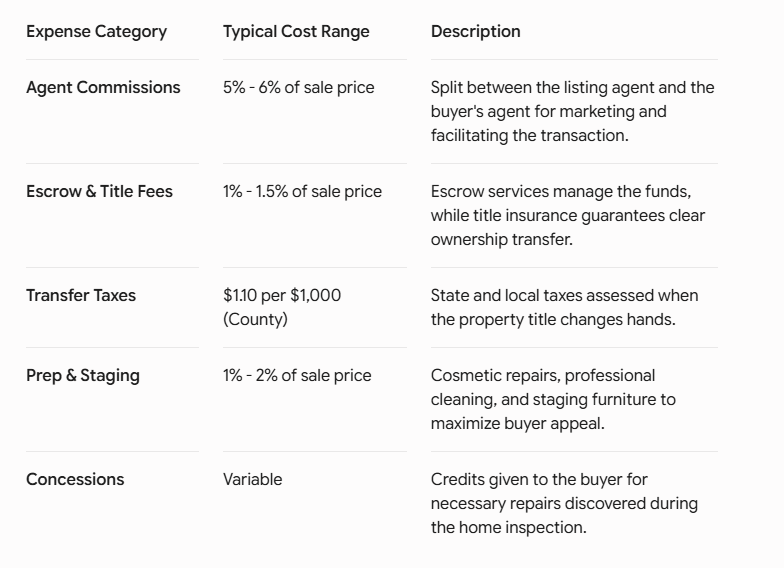784x568 pixels.
Task: Click the Expense Category column header
Action: (96, 32)
